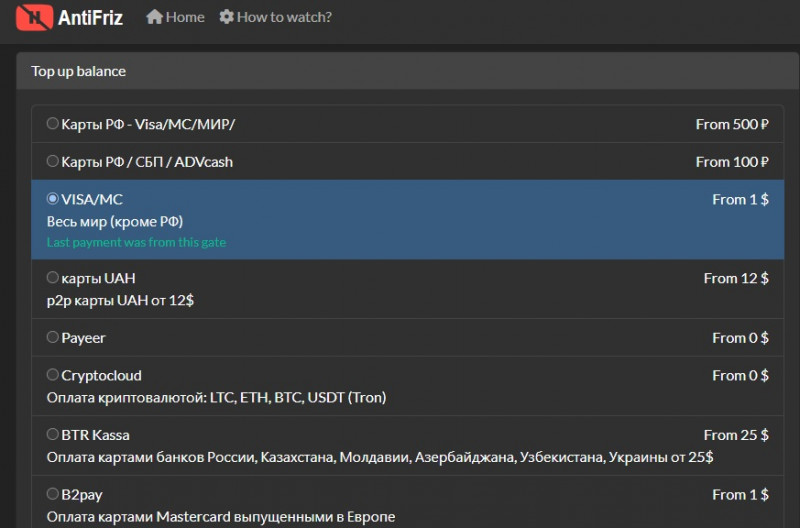Image resolution: width=800 pixels, height=528 pixels.
Task: Click the B2pay payment method label
Action: click(82, 495)
